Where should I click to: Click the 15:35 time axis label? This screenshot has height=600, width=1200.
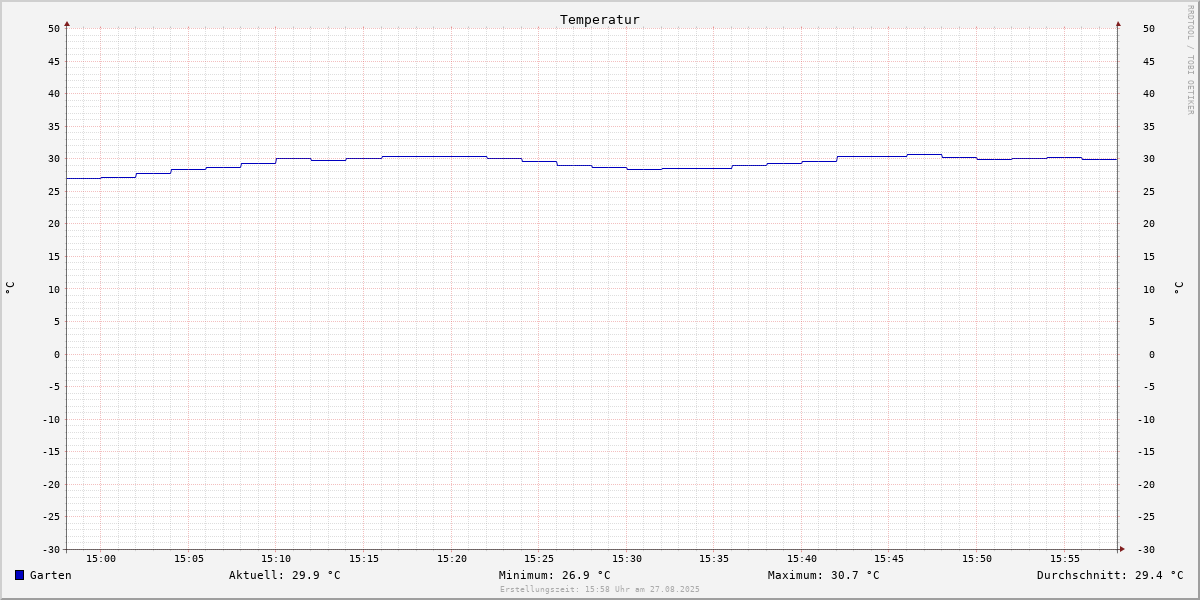714,559
